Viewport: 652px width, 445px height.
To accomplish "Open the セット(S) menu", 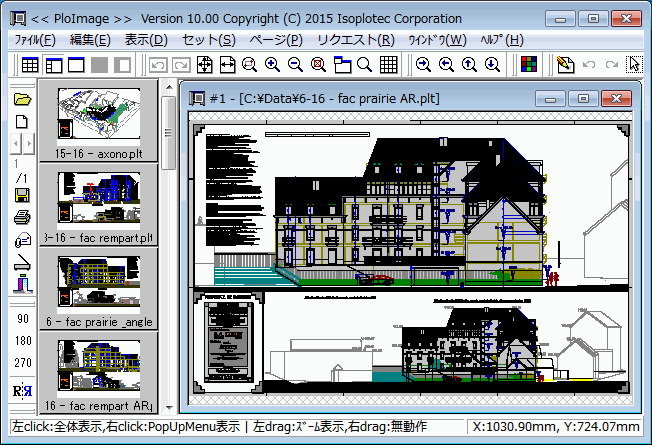I will (208, 40).
